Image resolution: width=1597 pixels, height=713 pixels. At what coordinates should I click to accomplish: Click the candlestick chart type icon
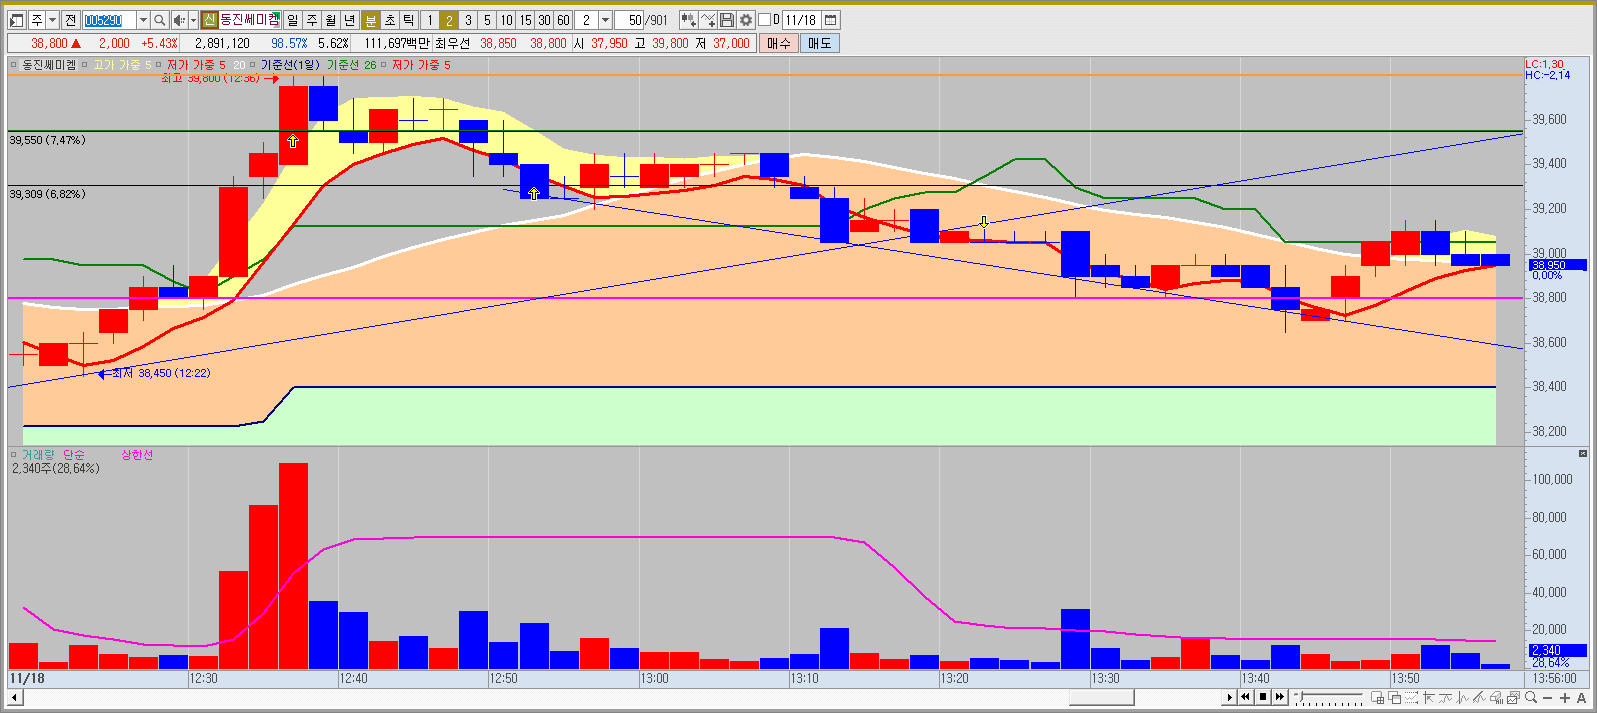point(688,20)
